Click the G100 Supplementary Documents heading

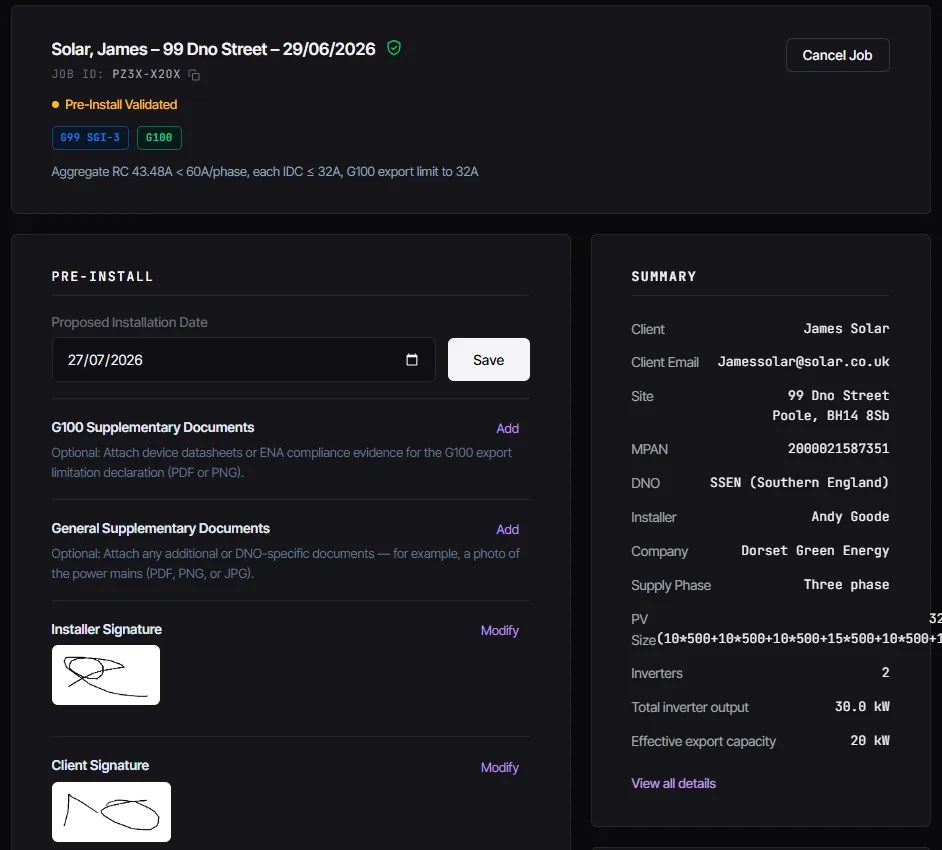153,427
